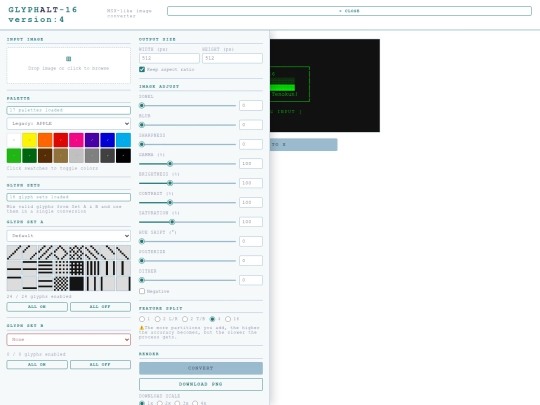Select feature split option 16
This screenshot has height=405, width=540.
pyautogui.click(x=228, y=319)
